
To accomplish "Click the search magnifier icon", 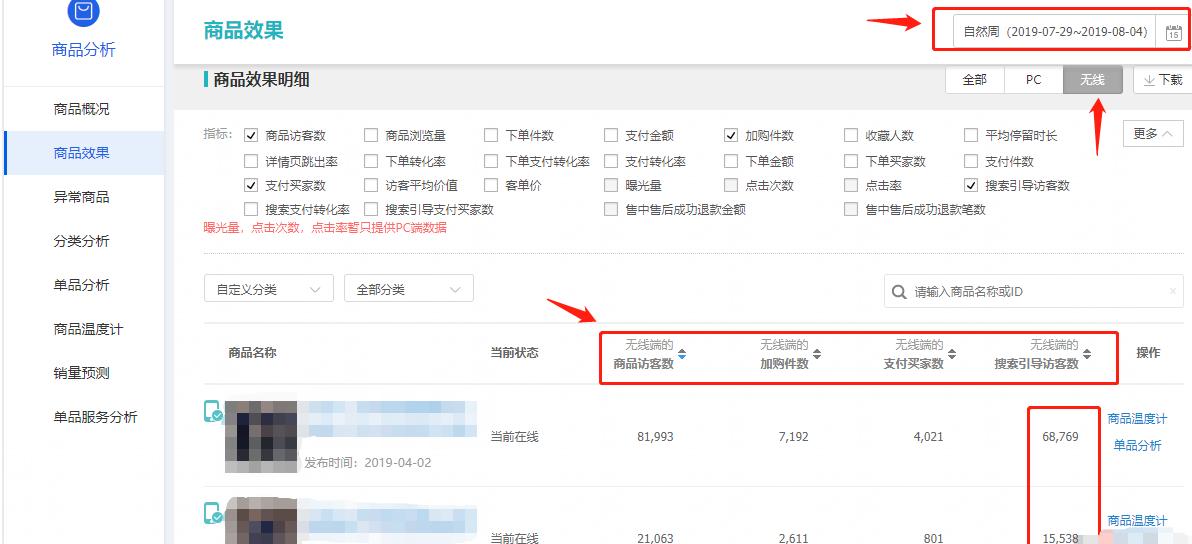I will coord(898,292).
